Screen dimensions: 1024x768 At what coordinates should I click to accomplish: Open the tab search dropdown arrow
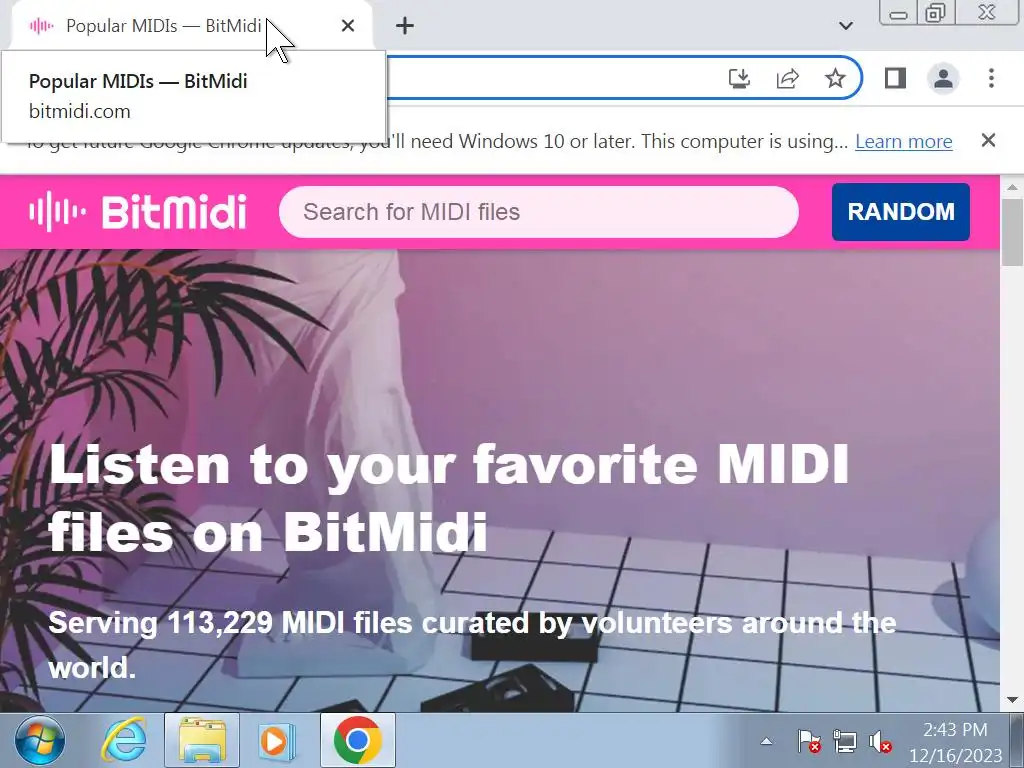pos(846,26)
